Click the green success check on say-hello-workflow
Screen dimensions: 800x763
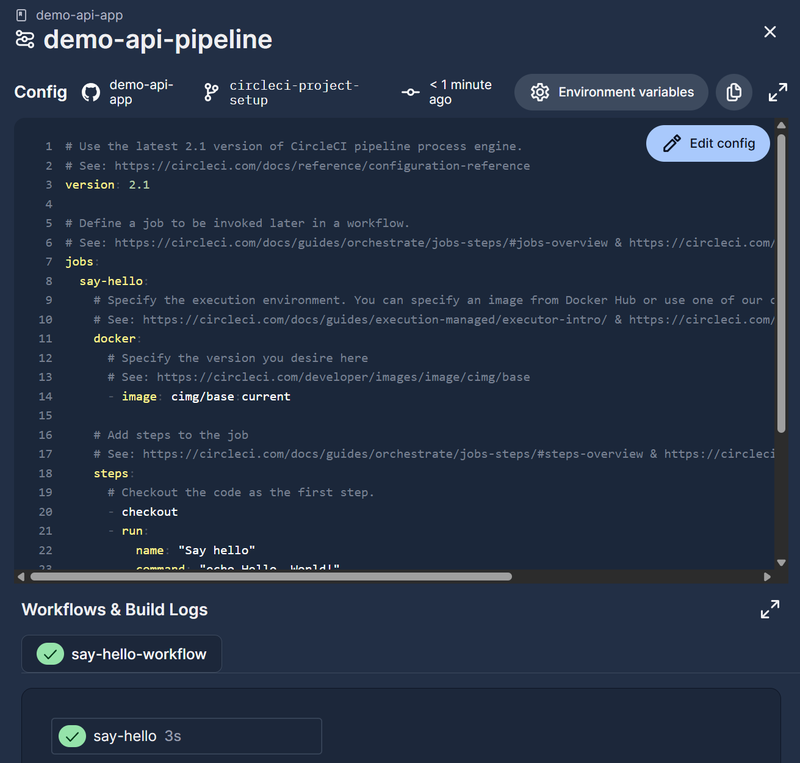coord(49,654)
